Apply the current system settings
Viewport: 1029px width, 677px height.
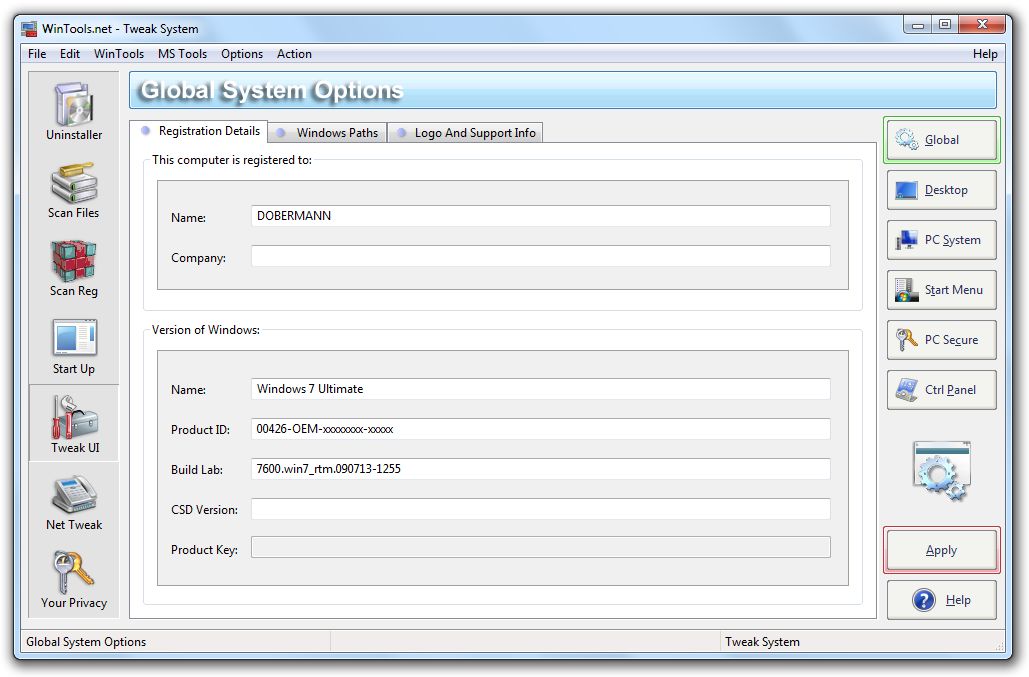pyautogui.click(x=942, y=550)
